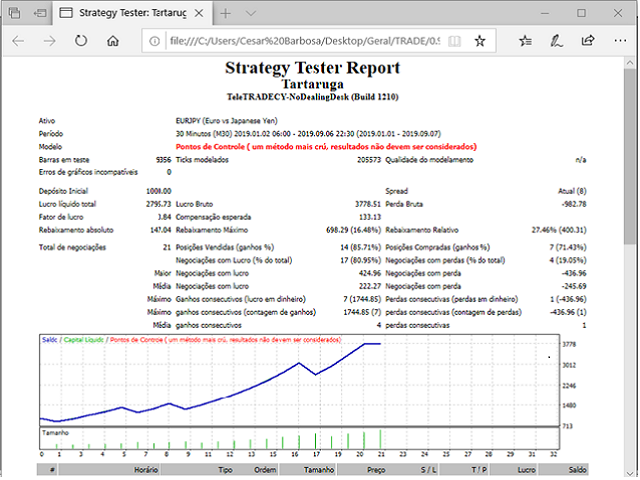Open Settings and more menu

[619, 42]
